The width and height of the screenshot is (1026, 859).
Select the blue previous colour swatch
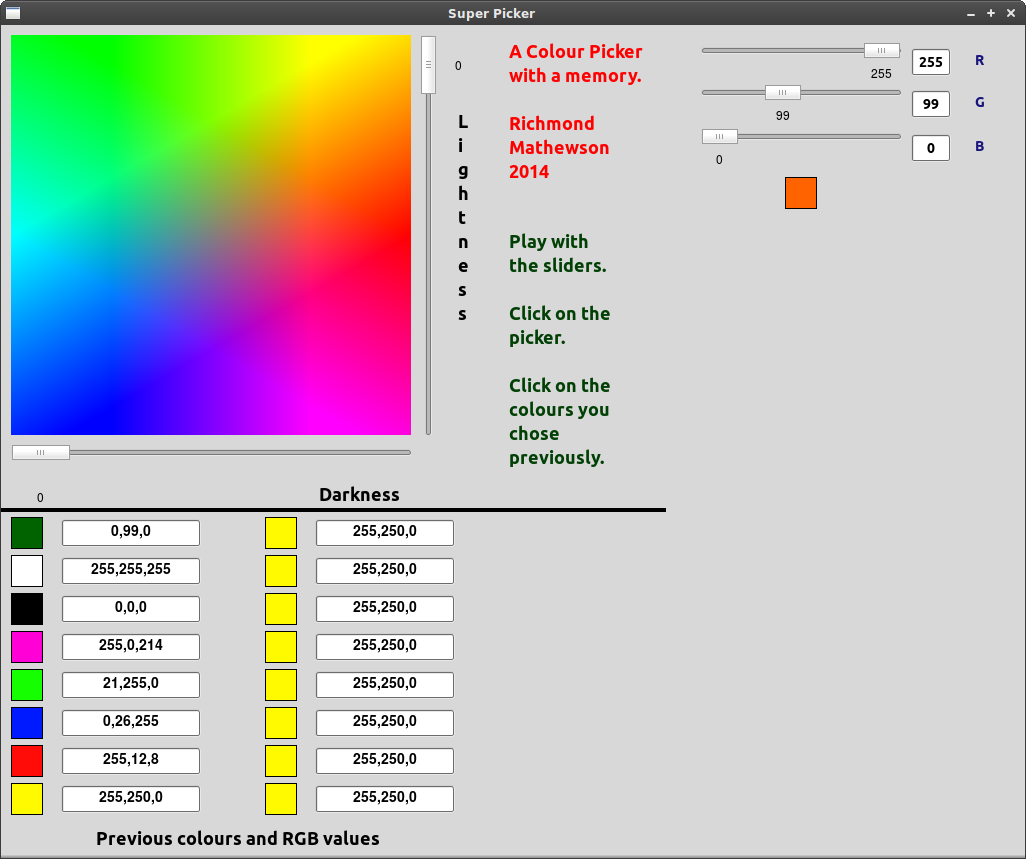click(x=27, y=723)
